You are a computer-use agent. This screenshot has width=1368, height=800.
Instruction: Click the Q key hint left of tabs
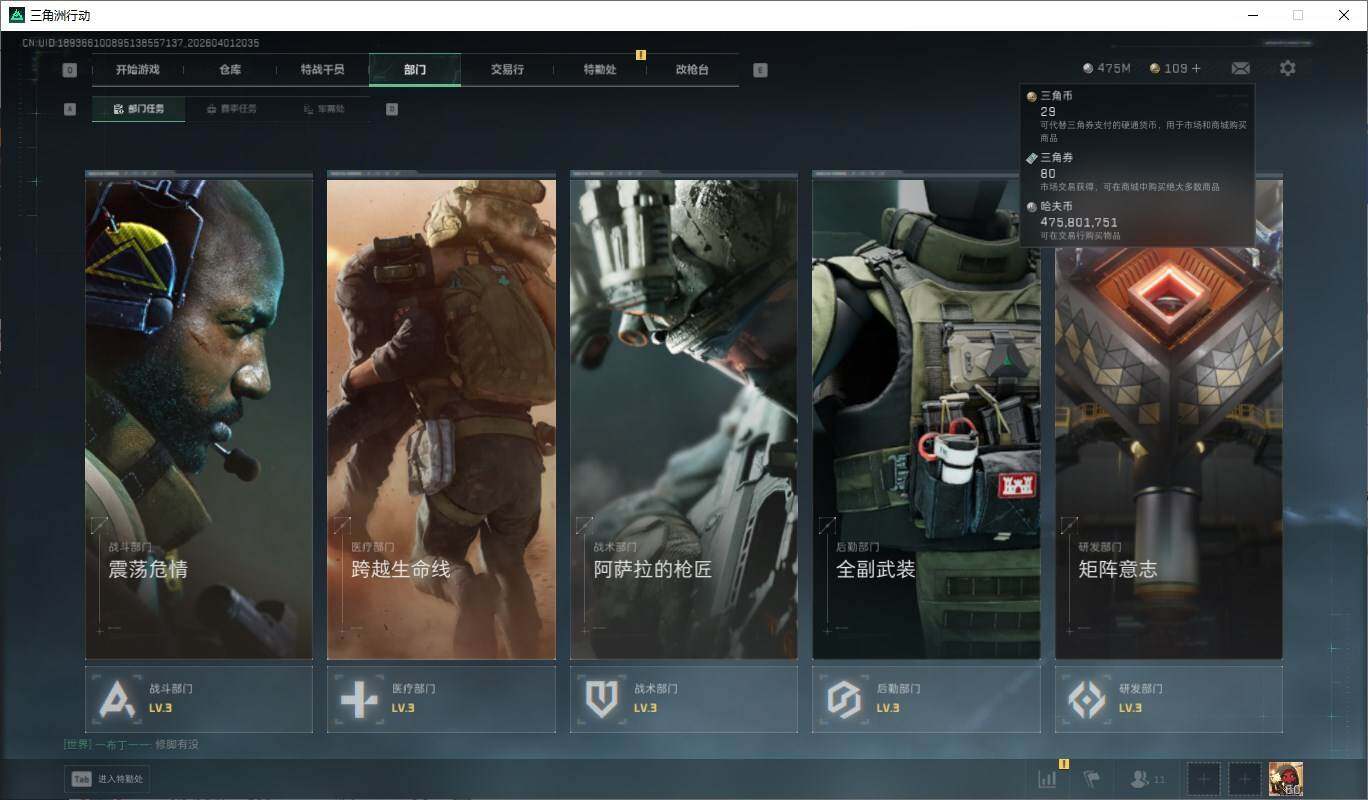click(69, 70)
